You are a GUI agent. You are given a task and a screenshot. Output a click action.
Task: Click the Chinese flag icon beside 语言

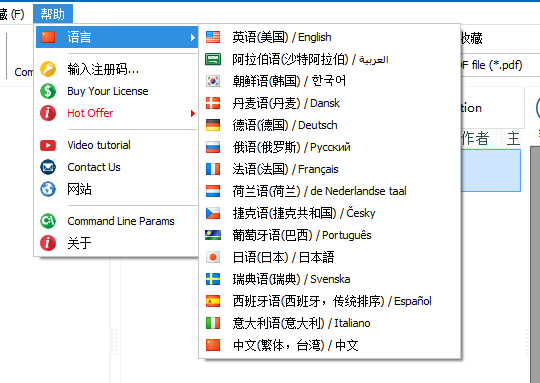pos(48,37)
